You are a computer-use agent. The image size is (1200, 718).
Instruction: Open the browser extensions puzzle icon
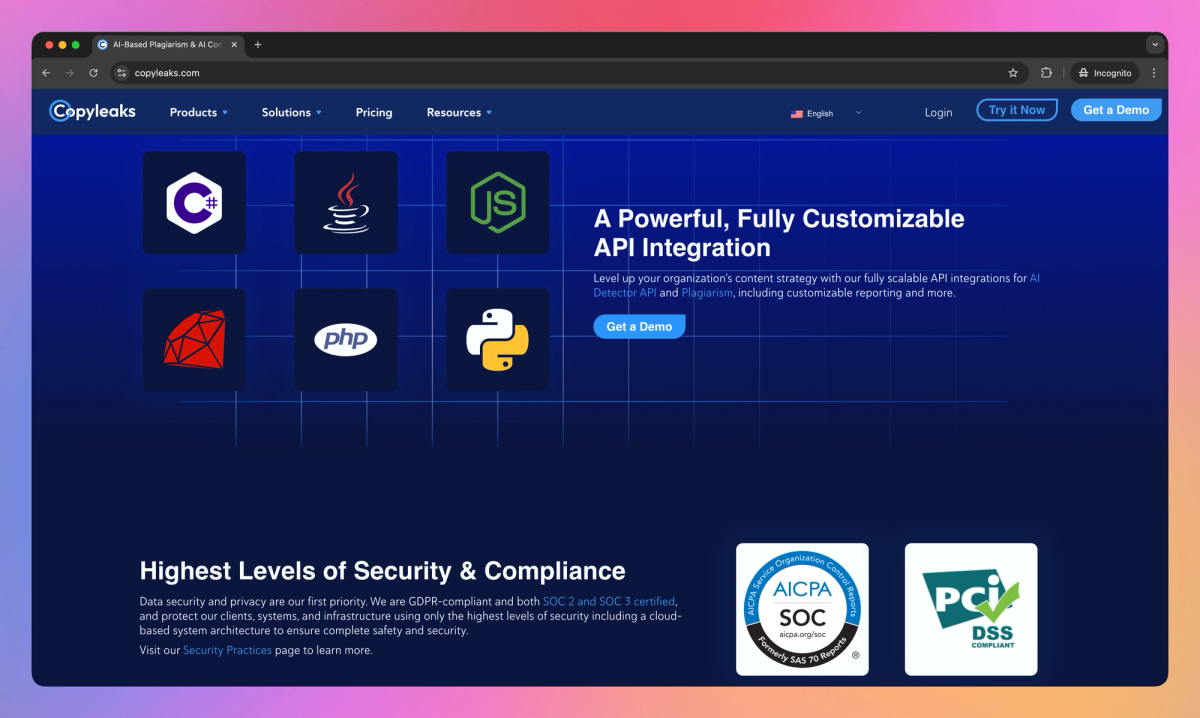[x=1046, y=73]
